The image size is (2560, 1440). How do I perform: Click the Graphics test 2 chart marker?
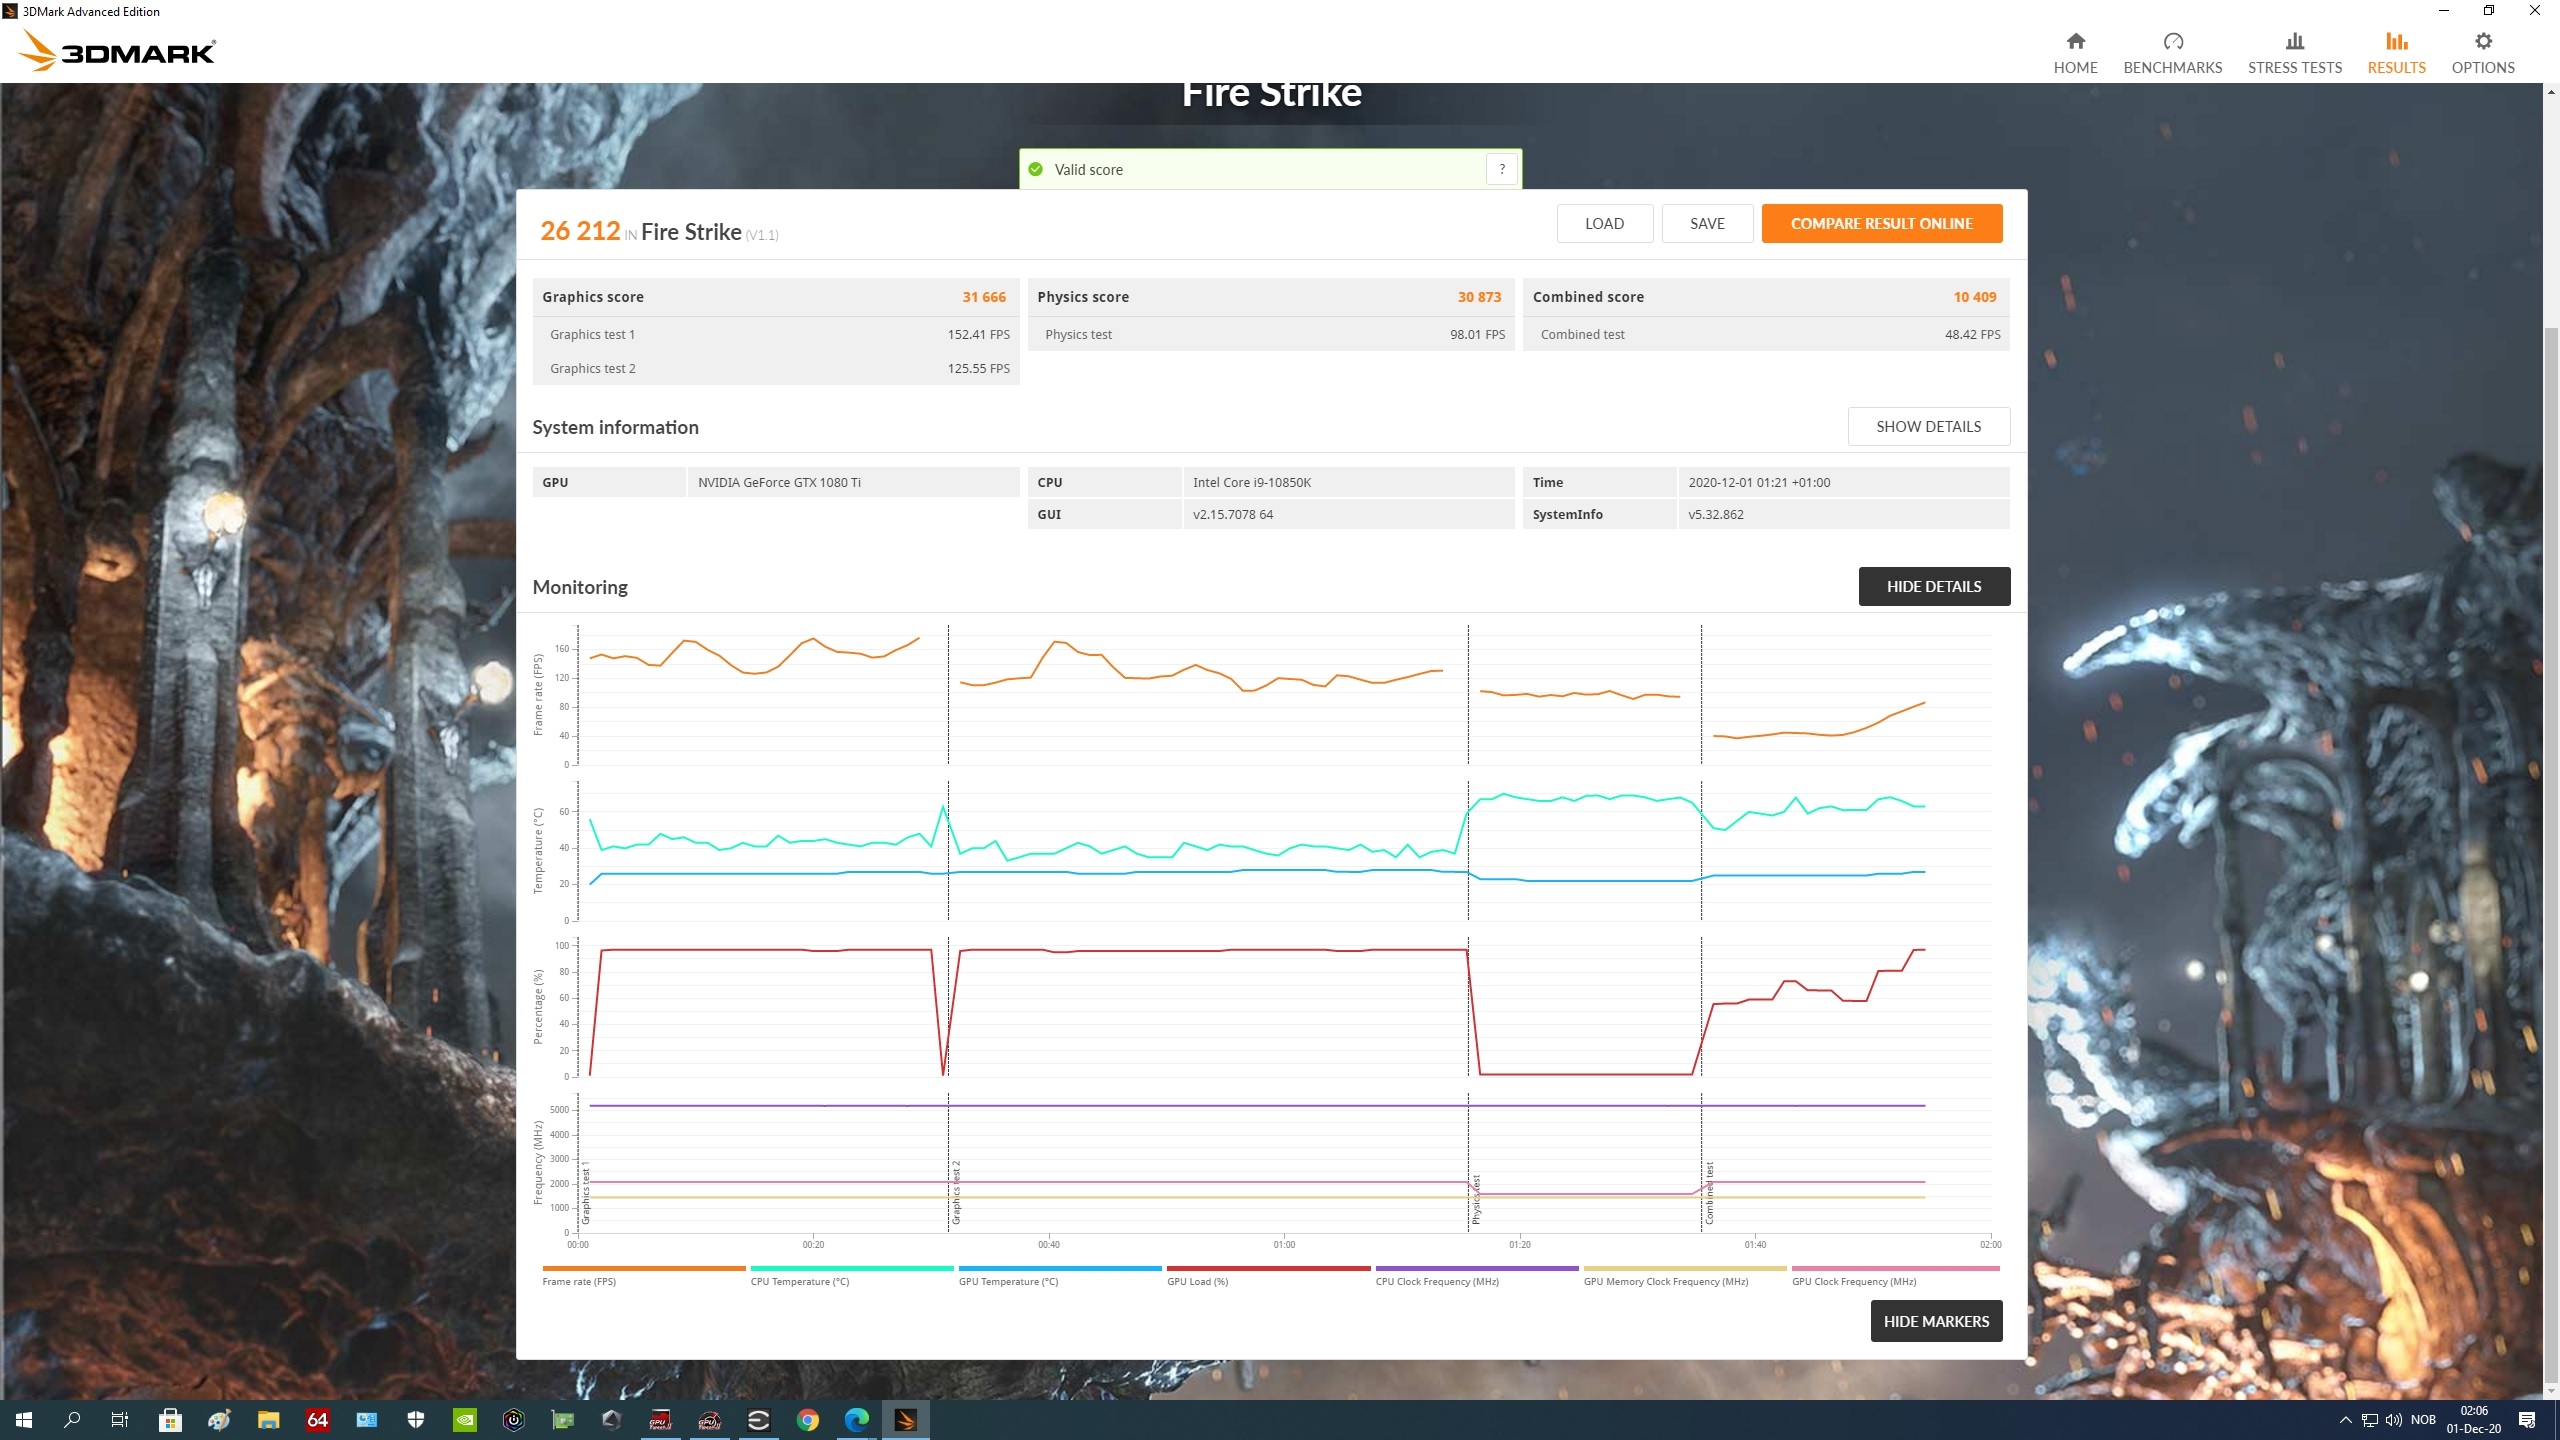click(x=956, y=1194)
